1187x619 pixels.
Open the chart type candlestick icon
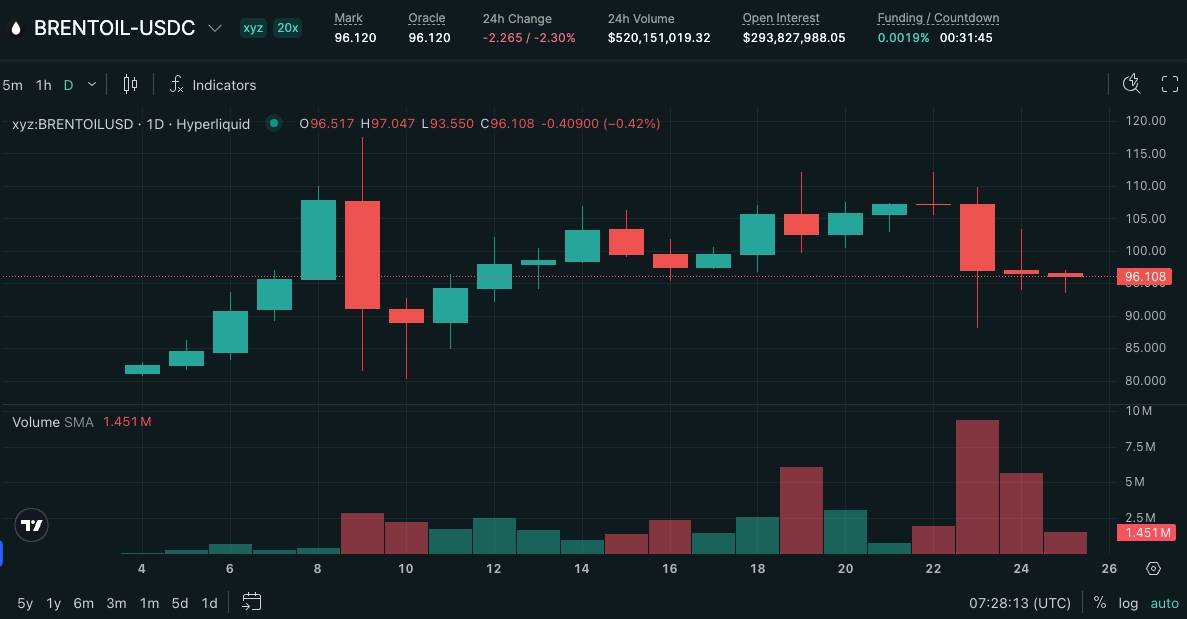[130, 85]
